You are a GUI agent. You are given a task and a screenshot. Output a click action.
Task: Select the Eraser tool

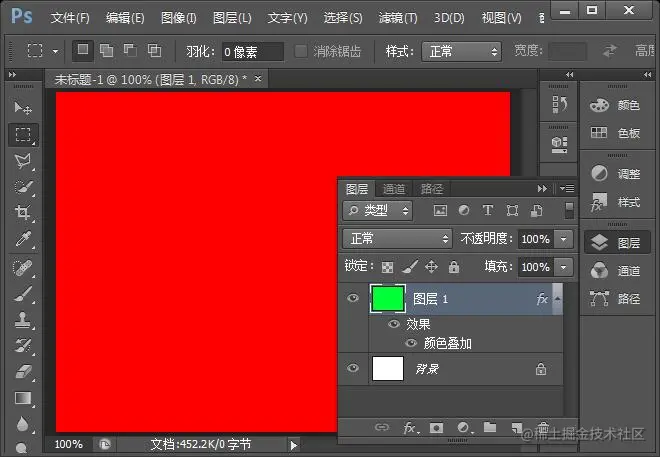pos(23,372)
